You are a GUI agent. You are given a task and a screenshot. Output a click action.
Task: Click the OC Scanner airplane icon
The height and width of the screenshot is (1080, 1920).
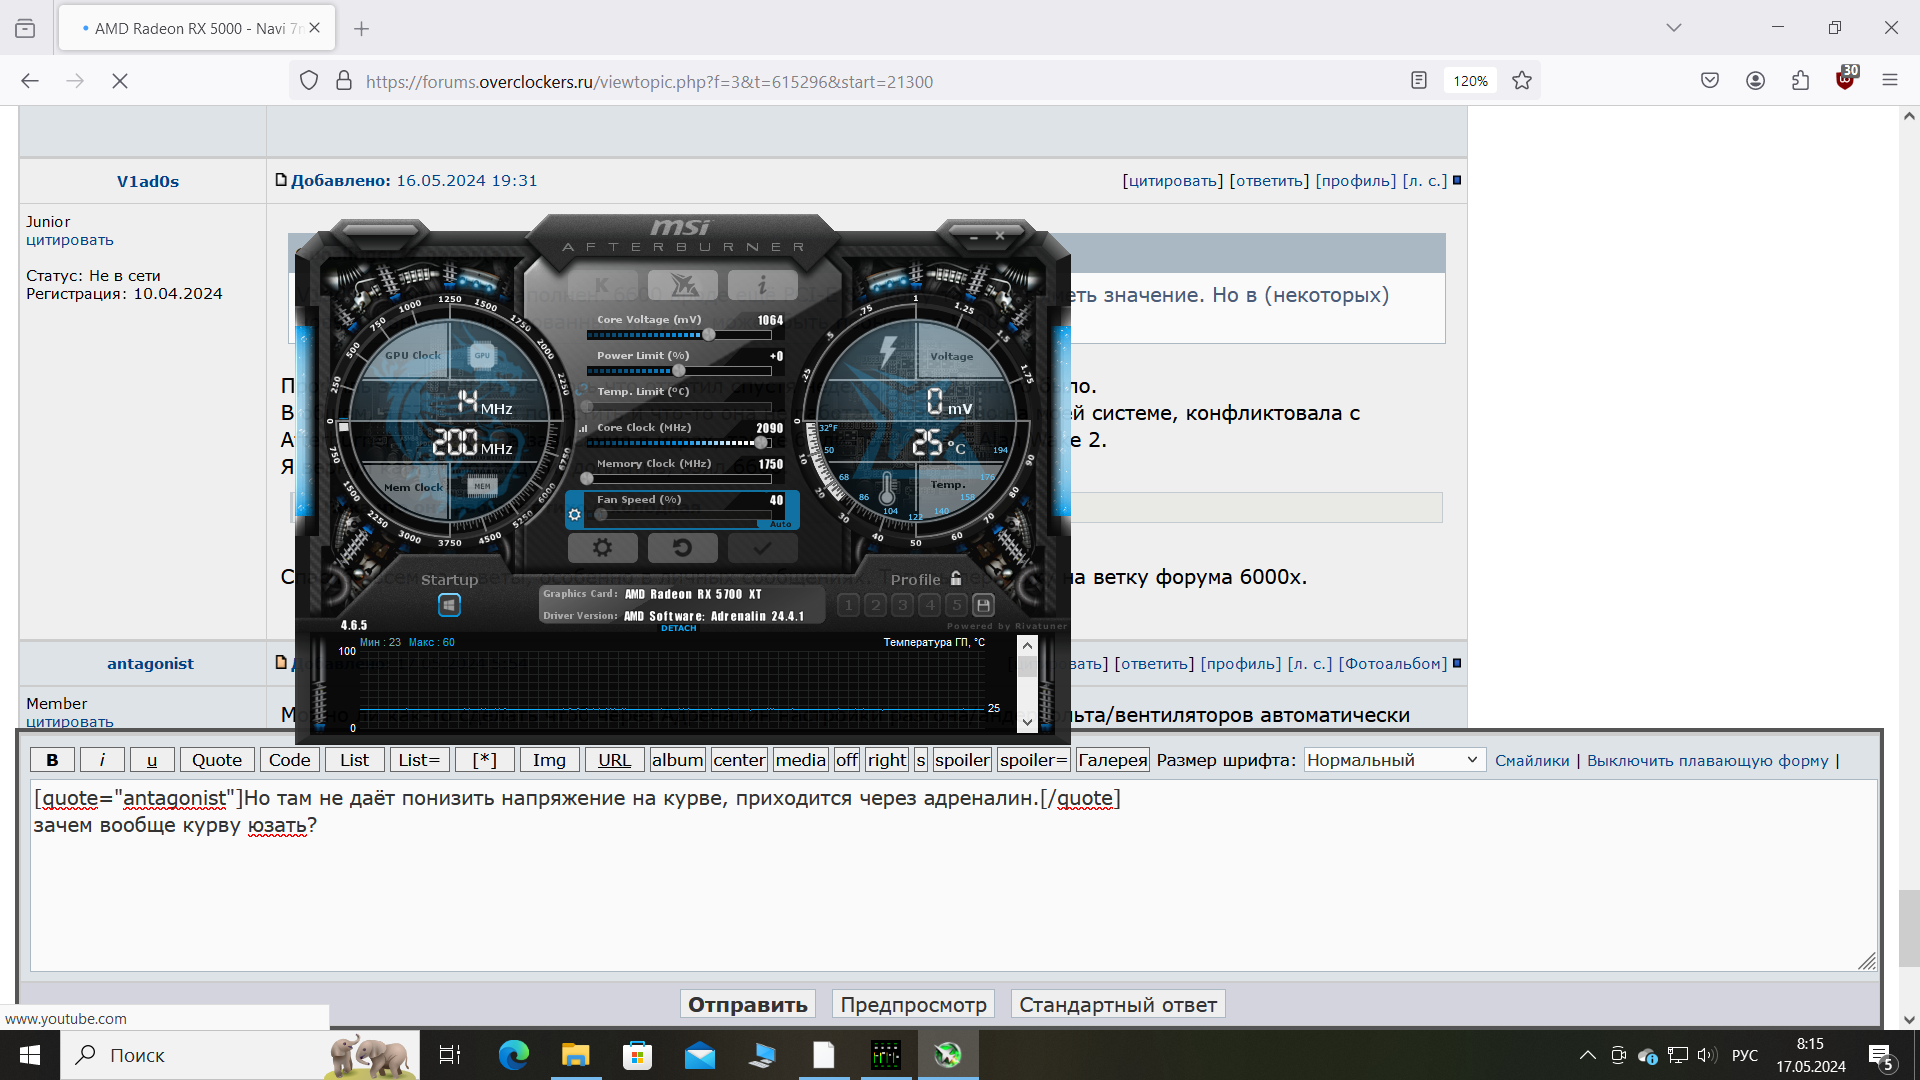point(683,286)
